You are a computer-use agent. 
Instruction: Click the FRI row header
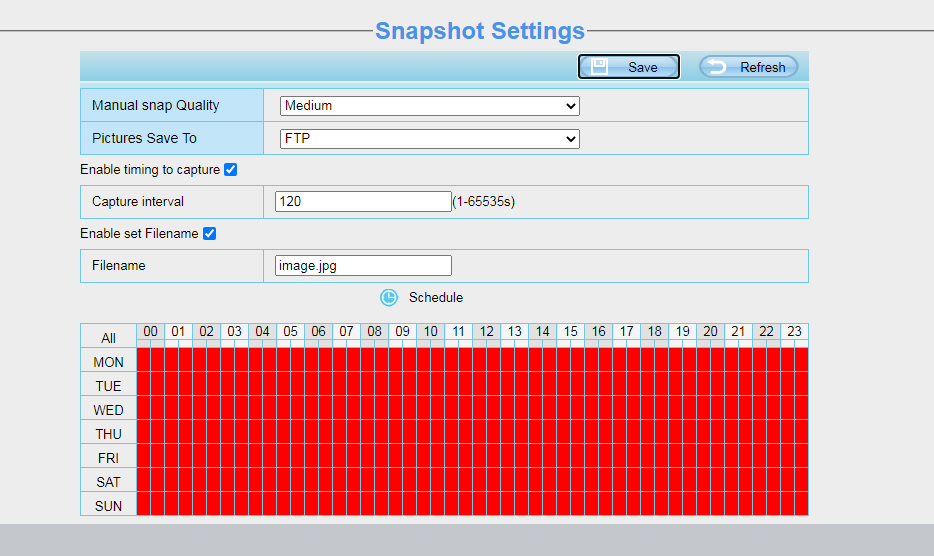pyautogui.click(x=108, y=458)
